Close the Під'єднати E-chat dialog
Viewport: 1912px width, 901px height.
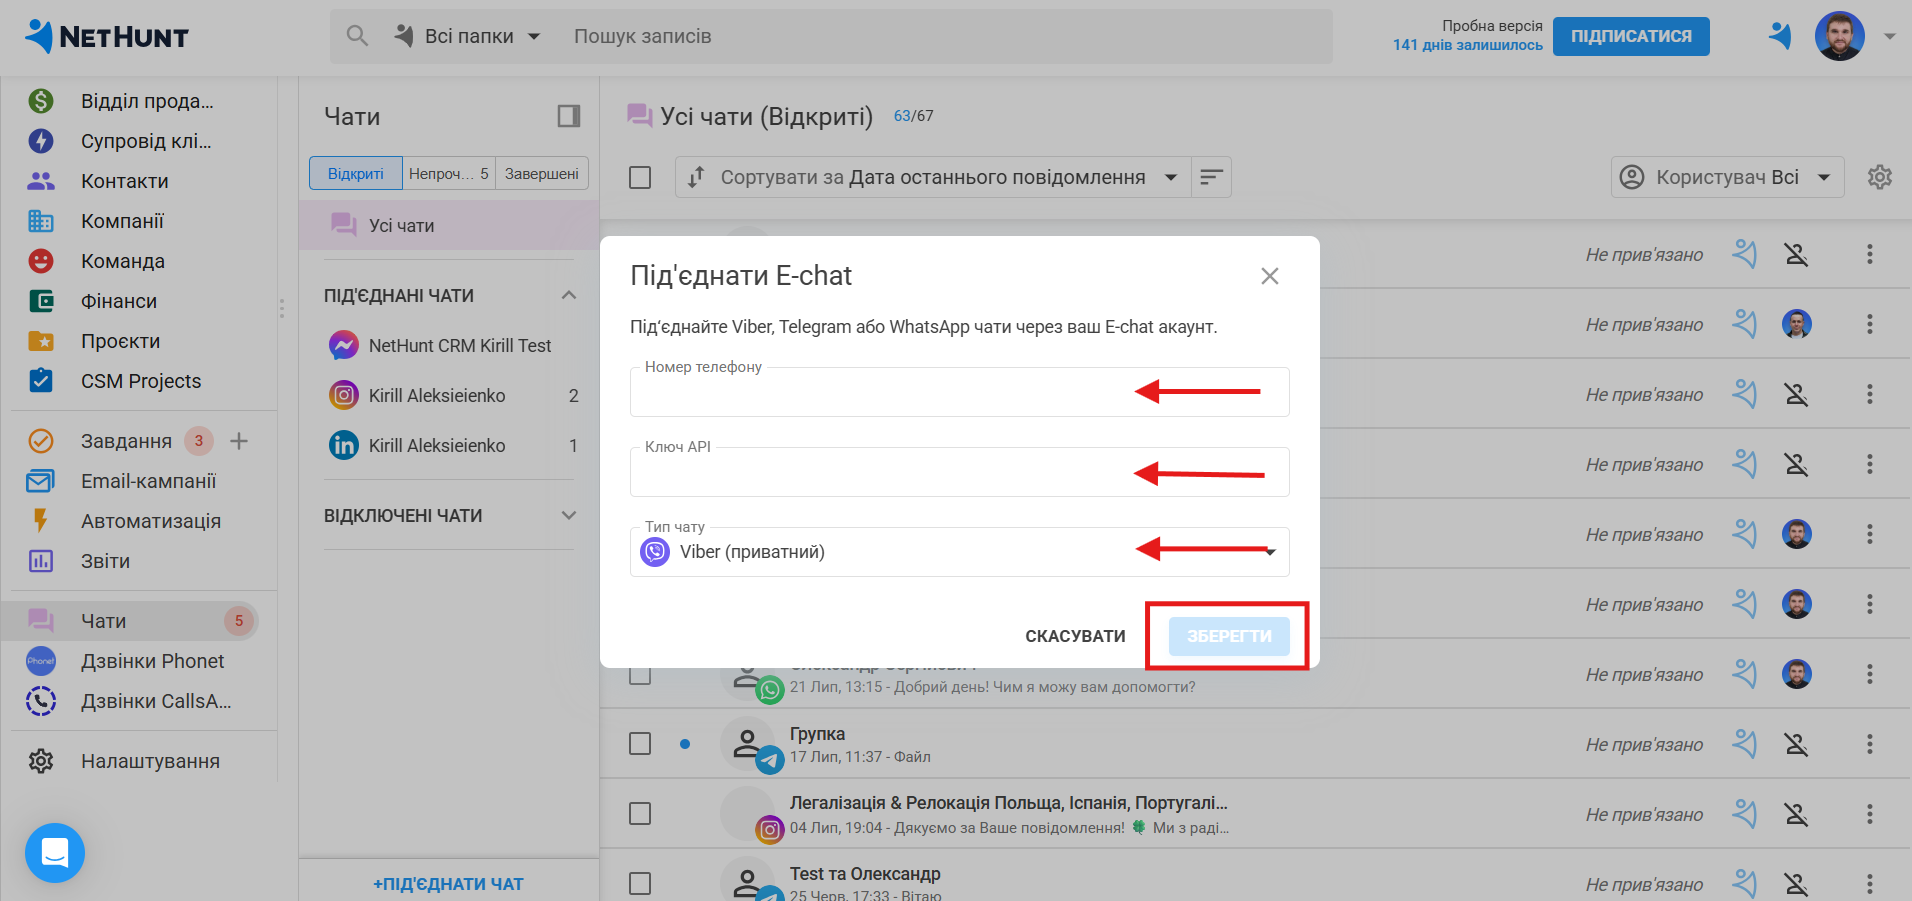click(1269, 276)
